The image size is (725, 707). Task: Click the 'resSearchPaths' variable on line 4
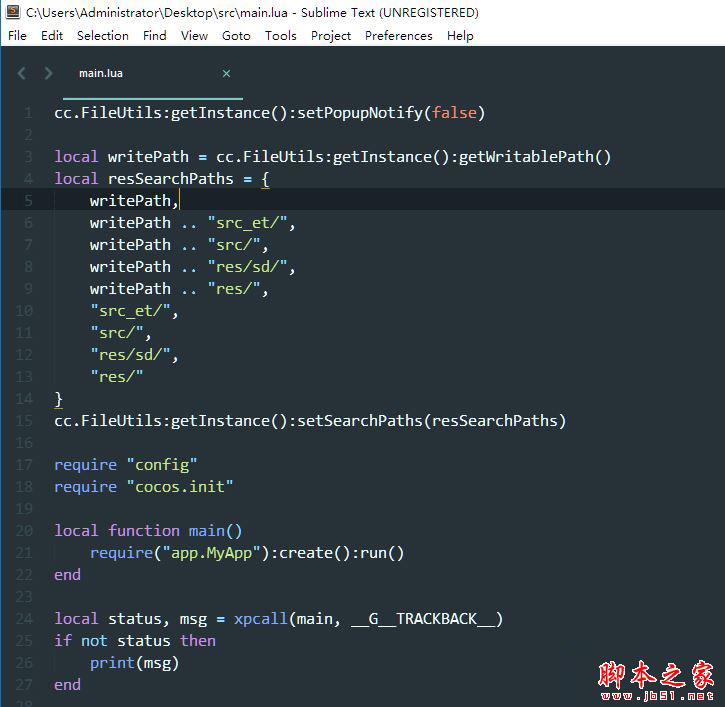click(x=171, y=179)
